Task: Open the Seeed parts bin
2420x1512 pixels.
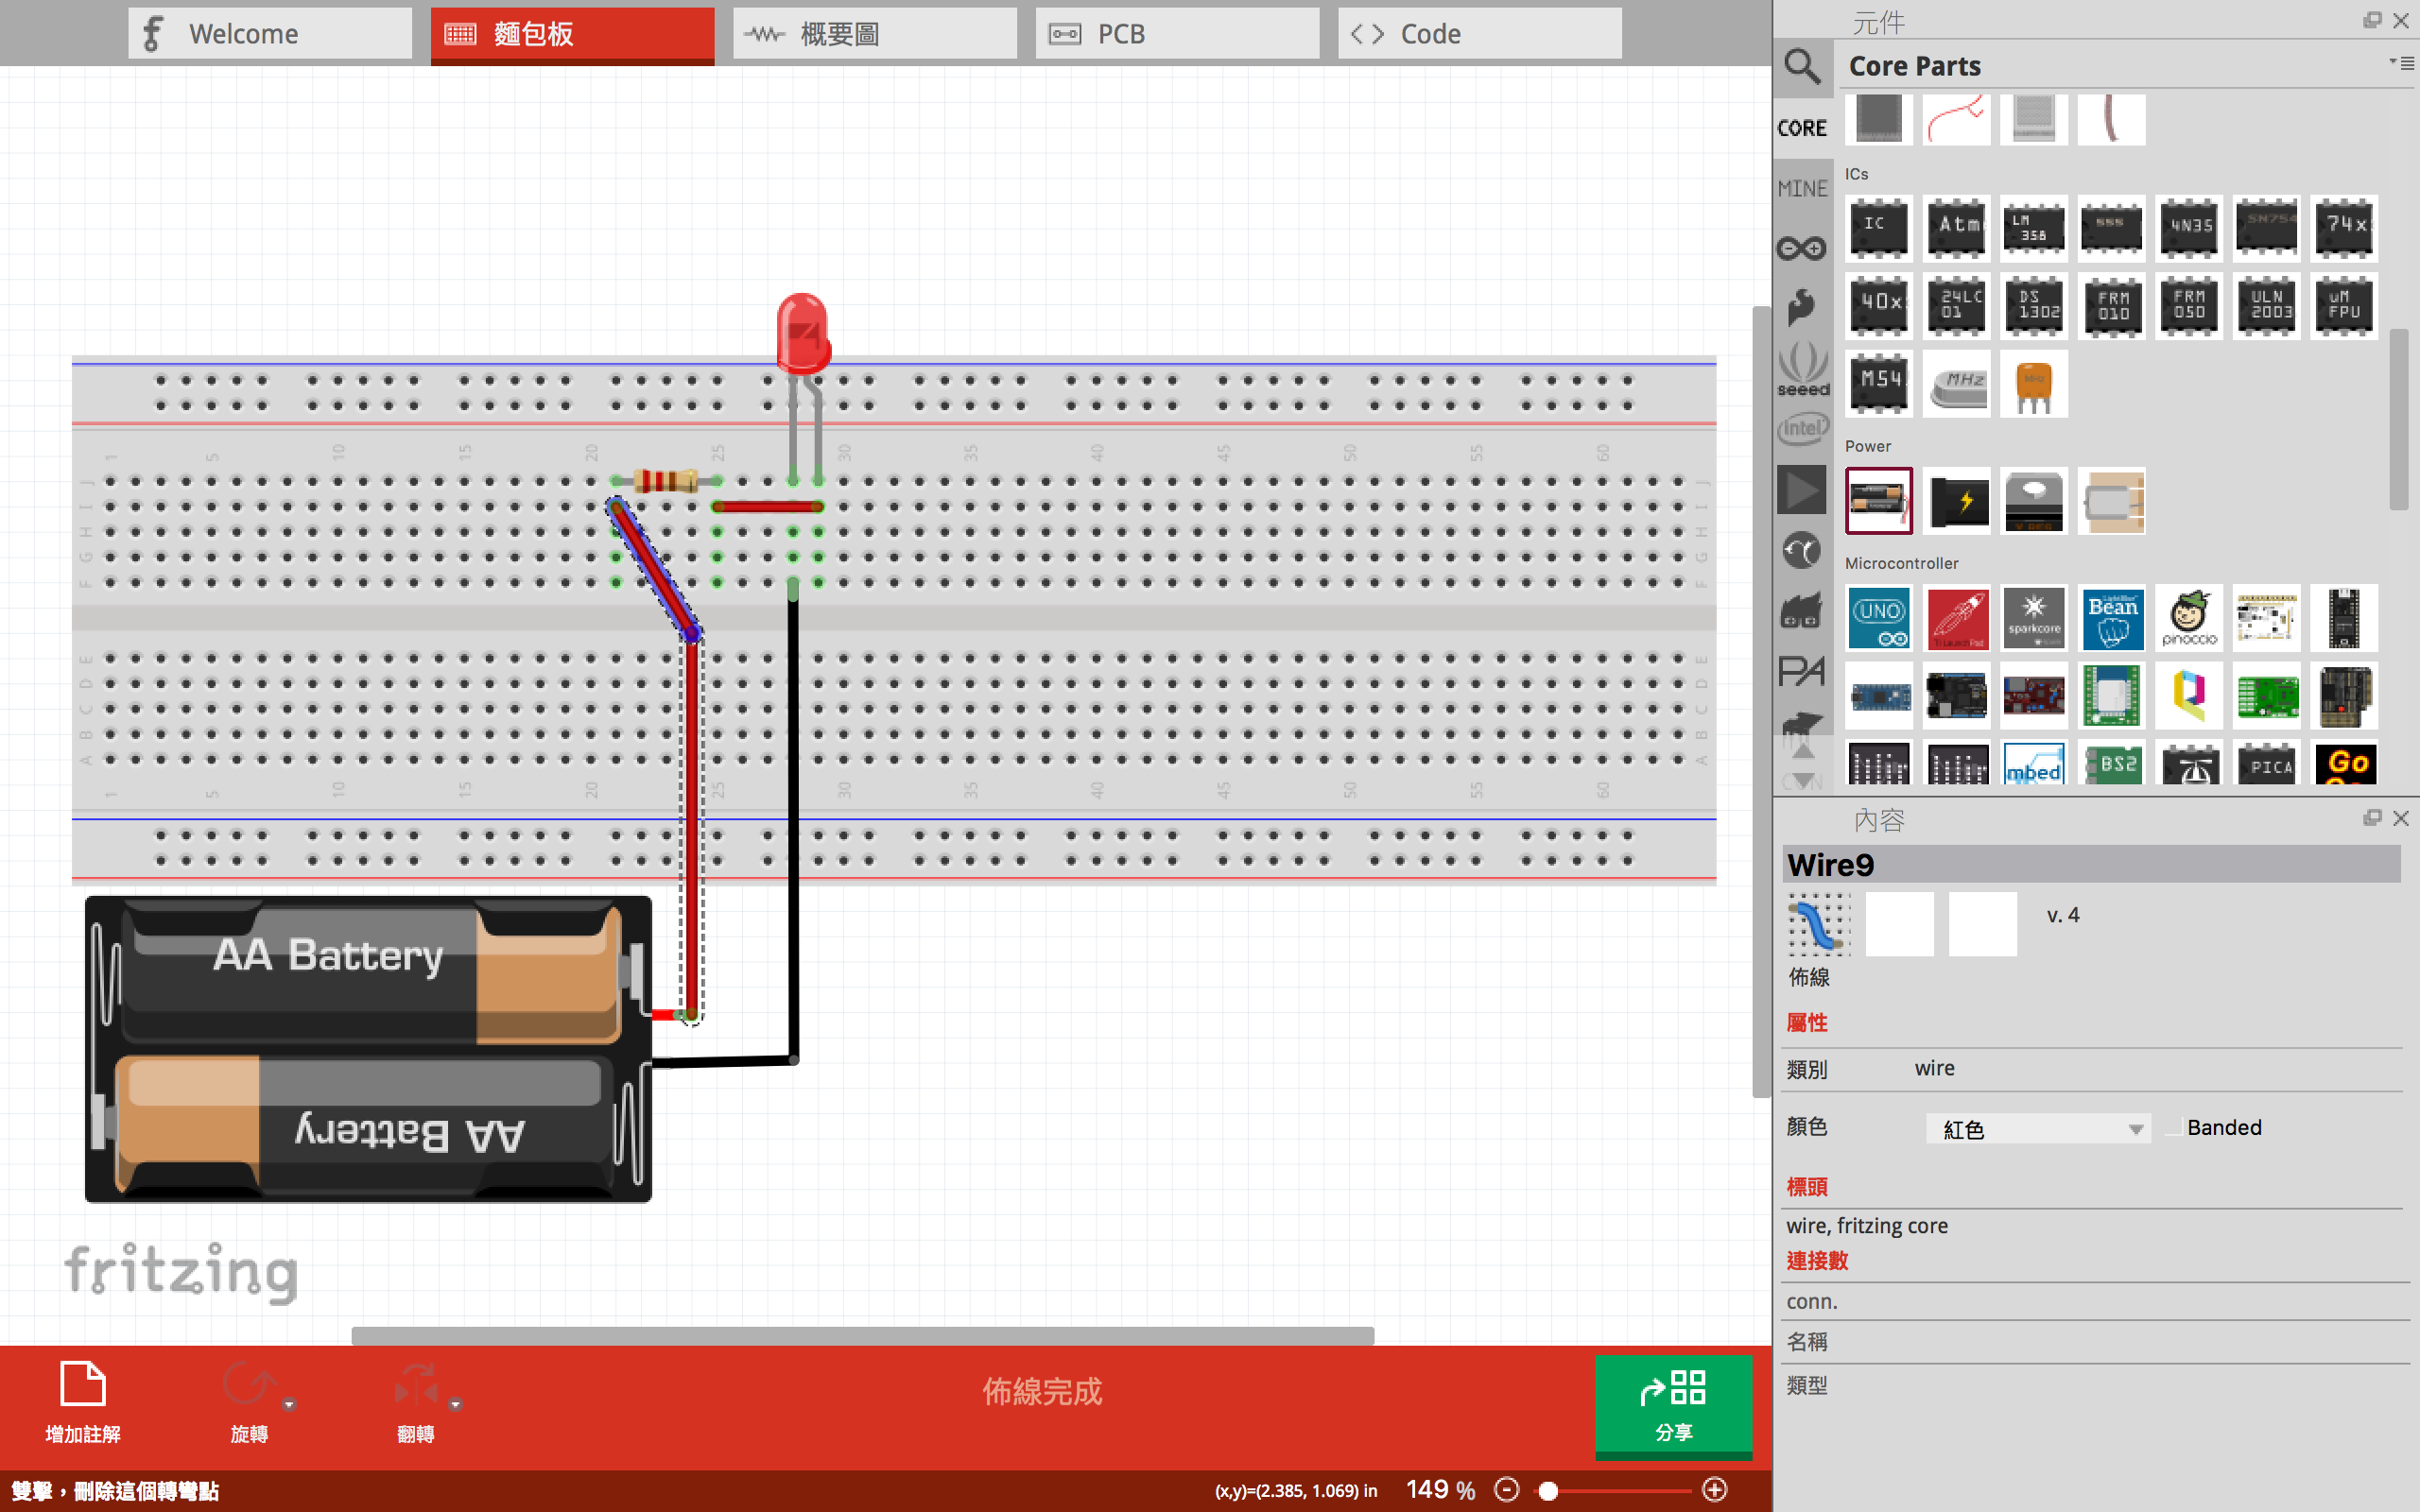Action: tap(1802, 368)
